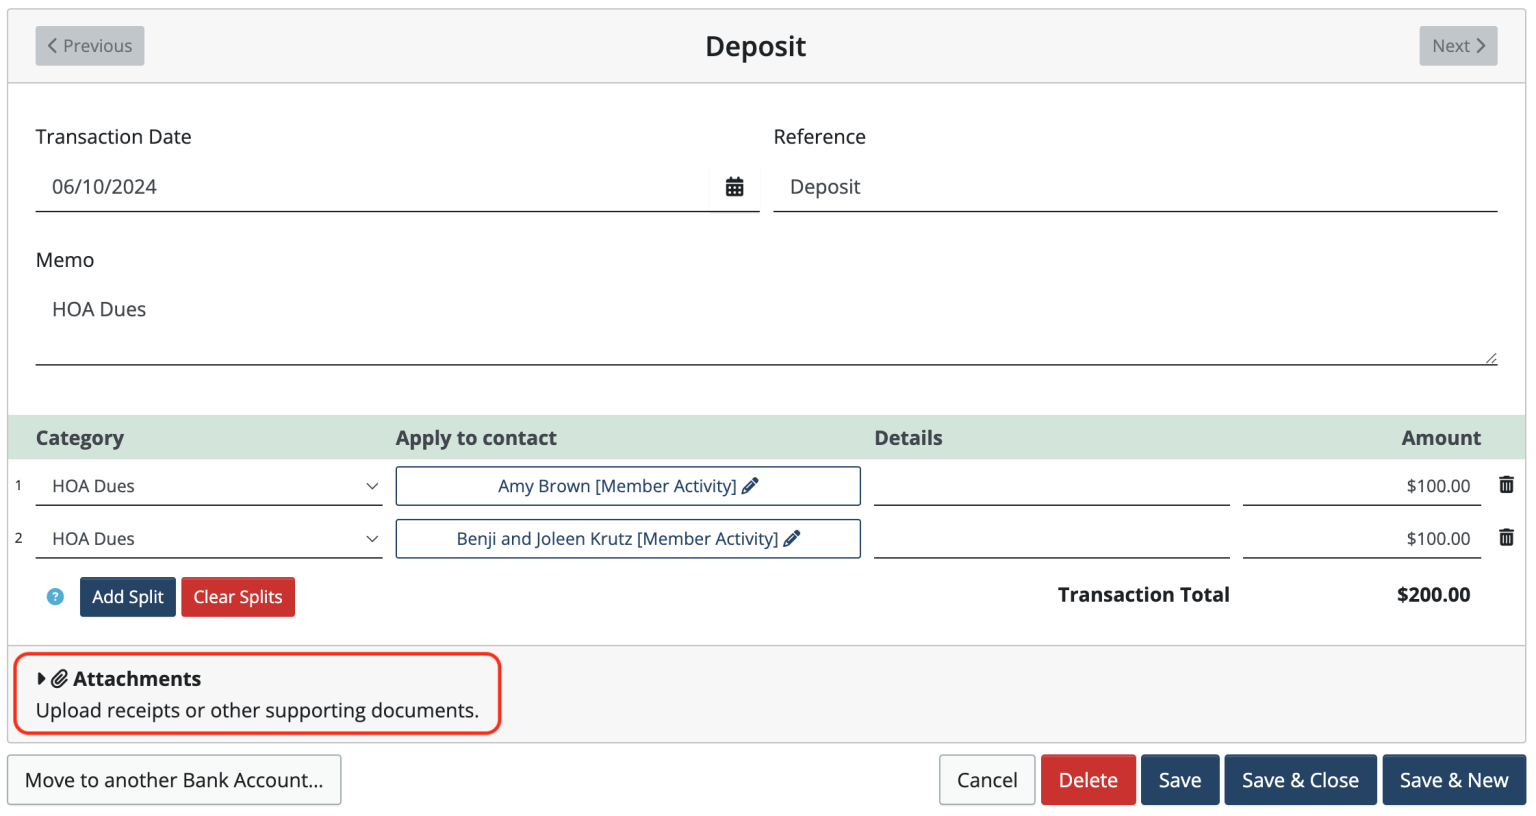Click the Add Split button
Viewport: 1536px width, 816px height.
pos(127,596)
